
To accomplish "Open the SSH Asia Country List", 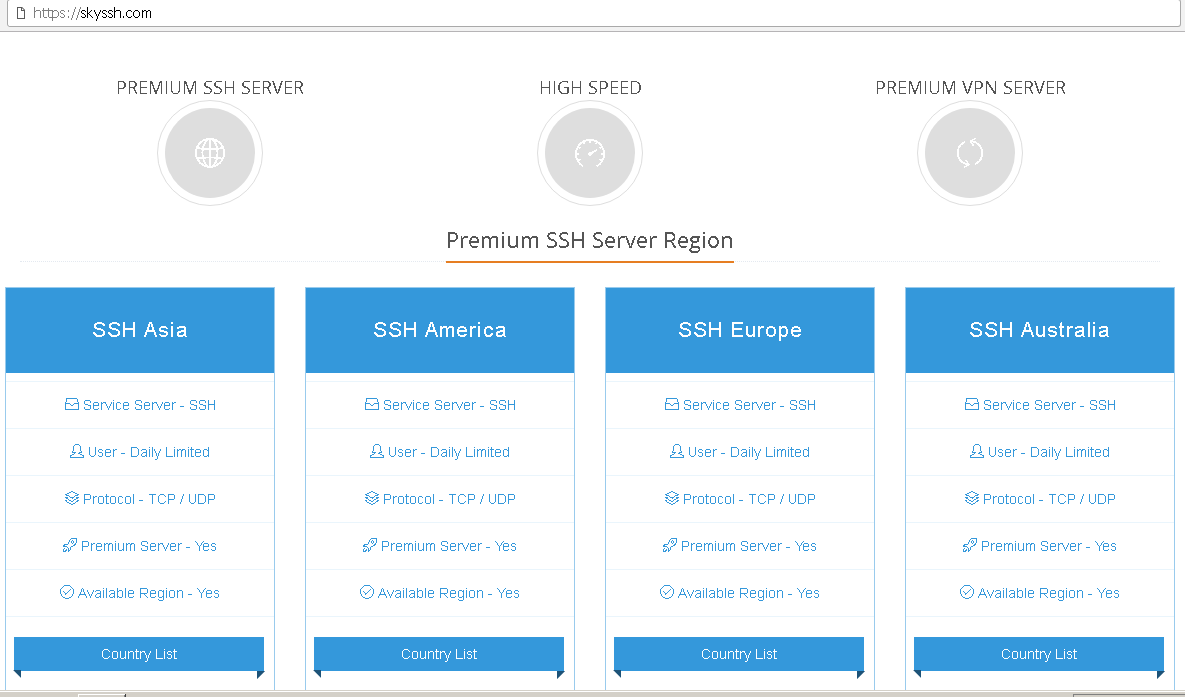I will (139, 654).
